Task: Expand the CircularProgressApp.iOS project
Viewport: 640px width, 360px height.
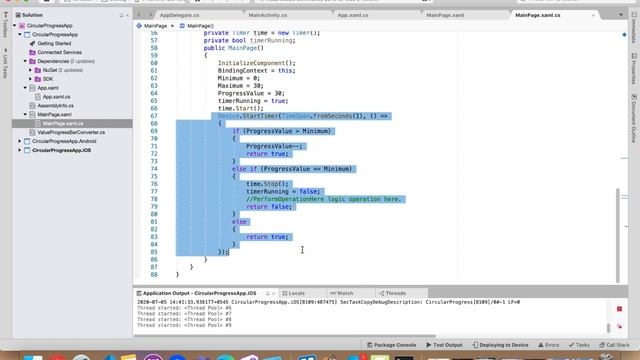Action: click(20, 150)
